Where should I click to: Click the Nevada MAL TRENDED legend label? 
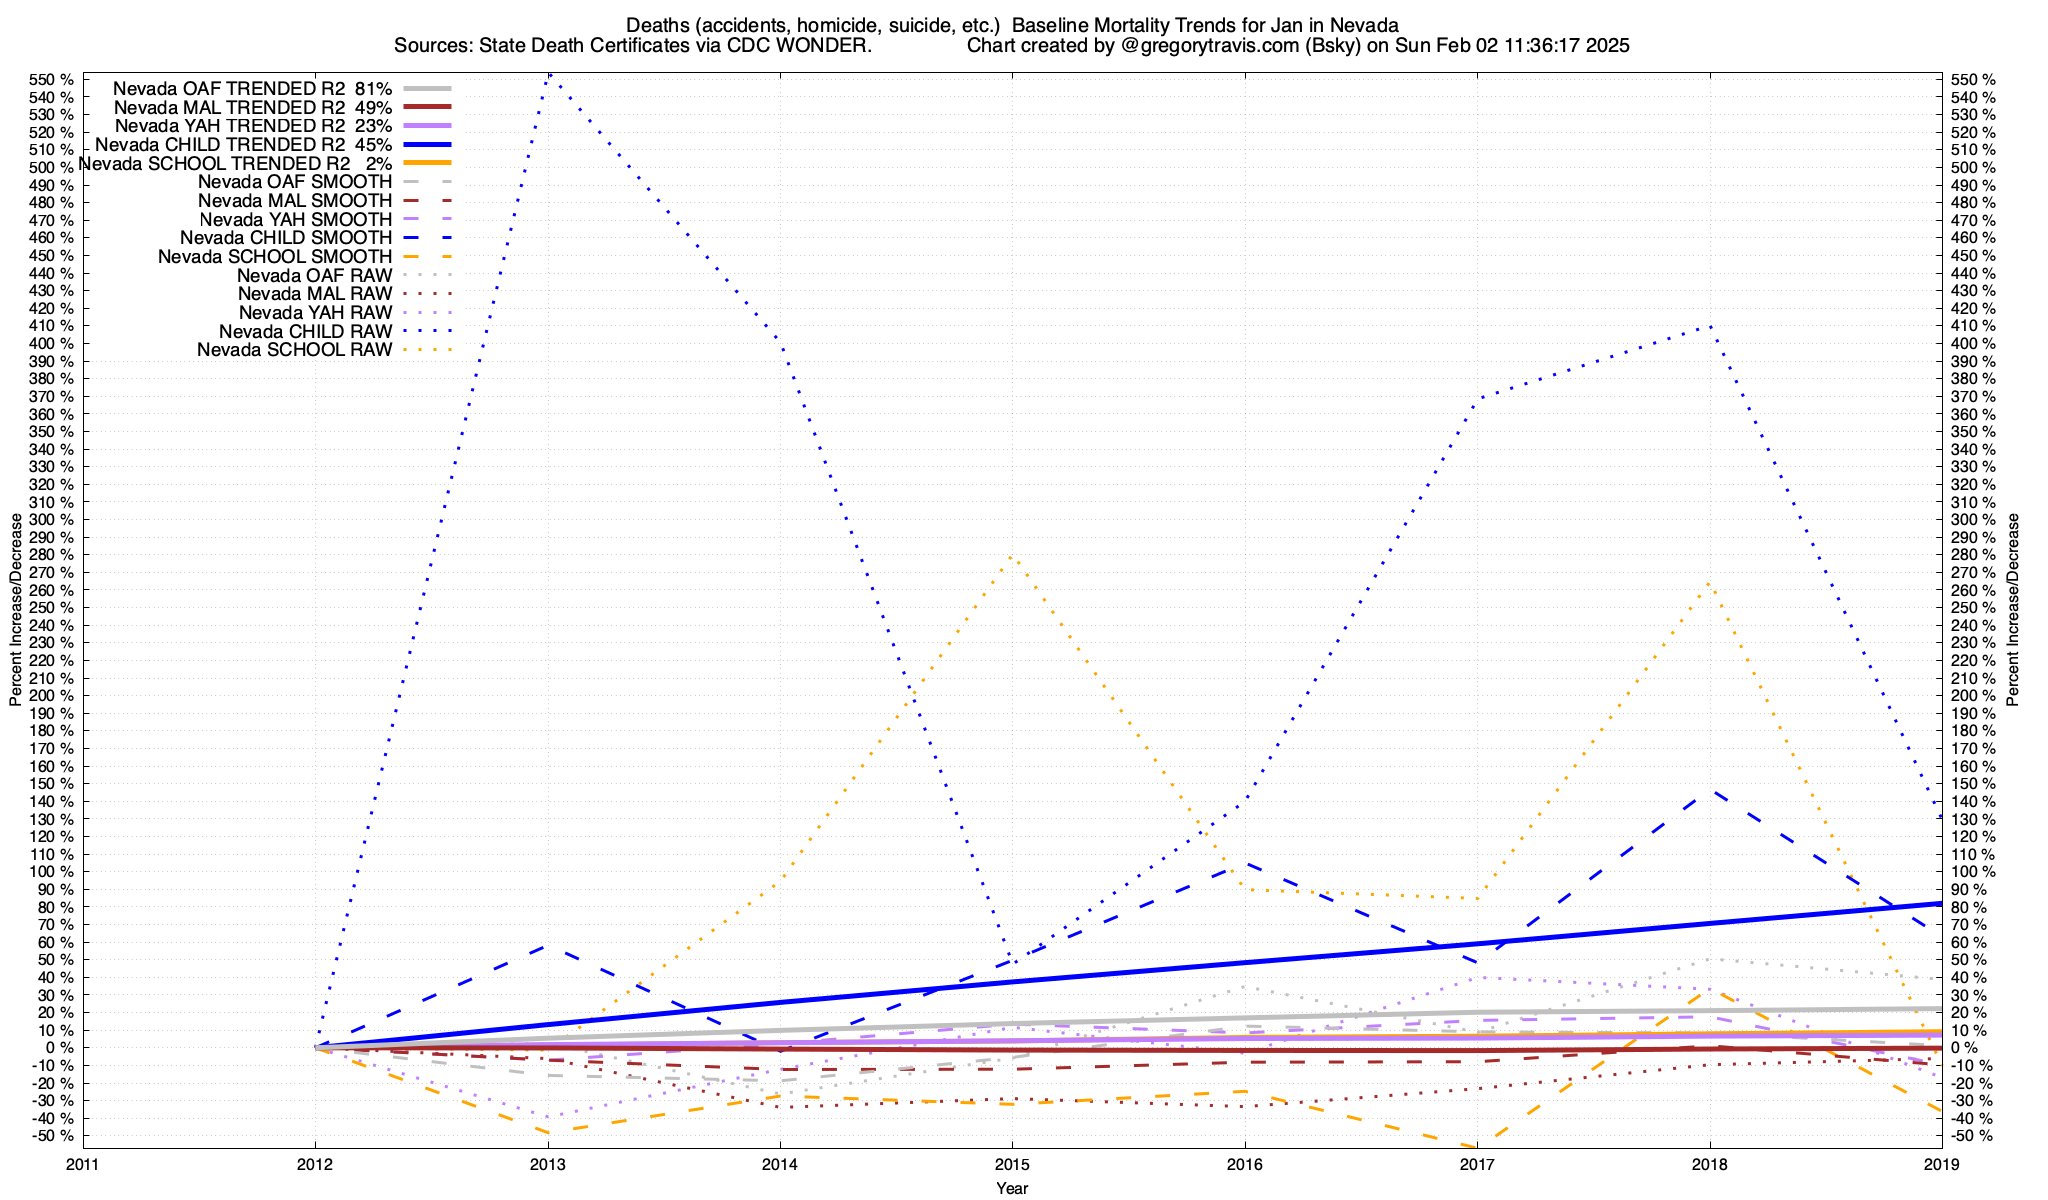252,107
